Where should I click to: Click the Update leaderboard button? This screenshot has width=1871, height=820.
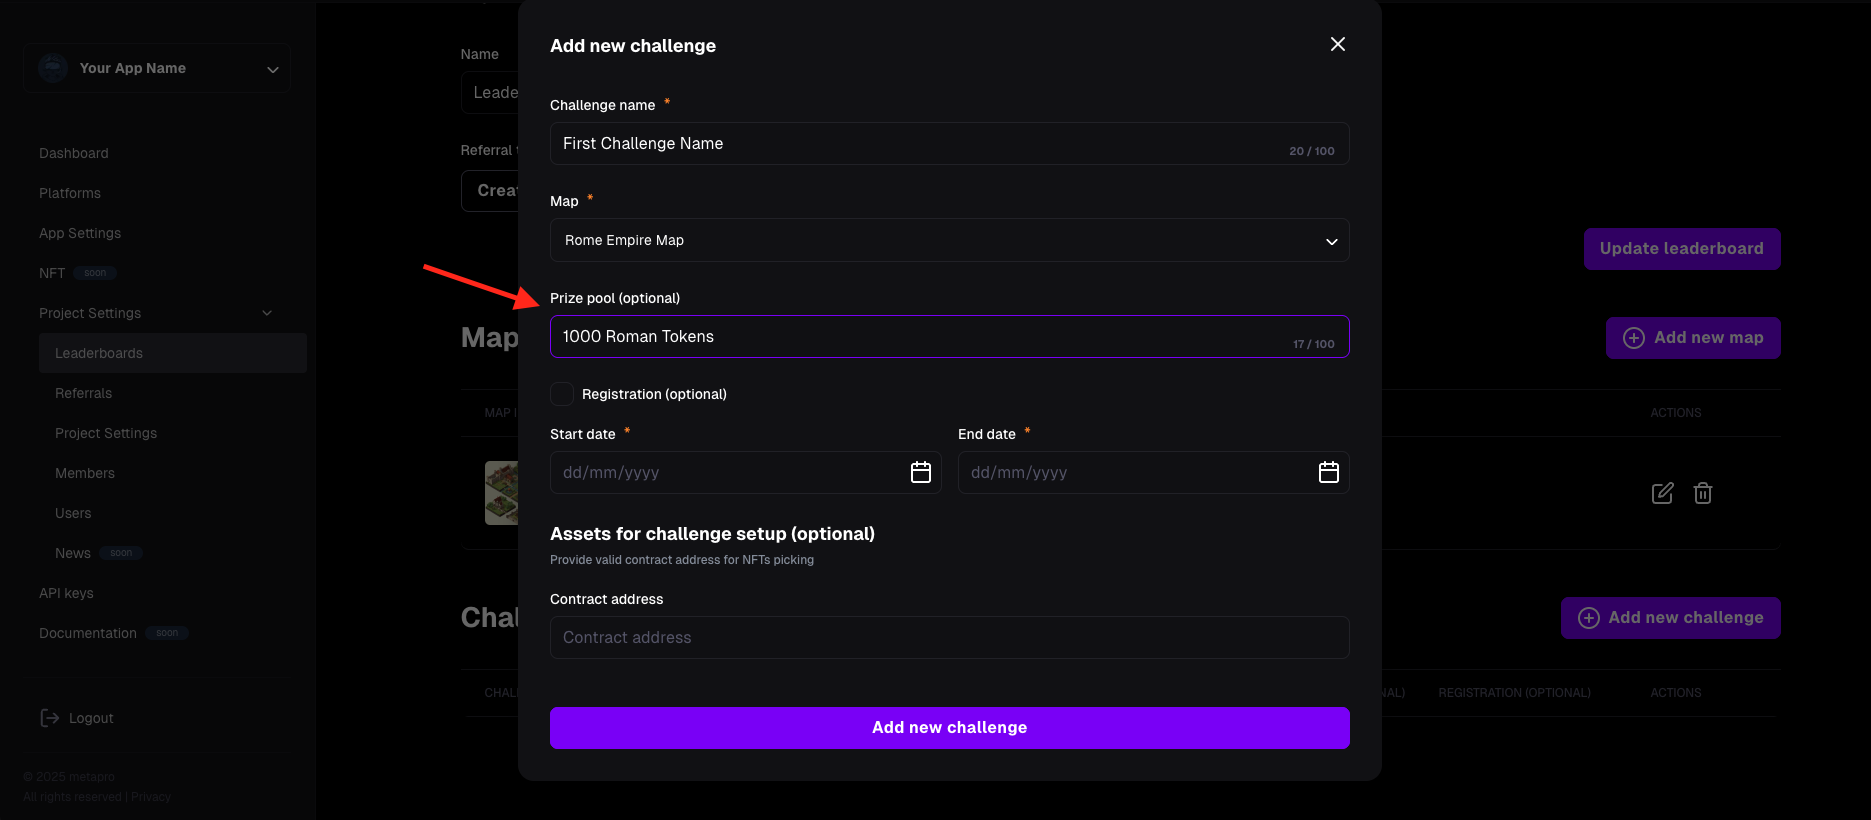[1682, 249]
